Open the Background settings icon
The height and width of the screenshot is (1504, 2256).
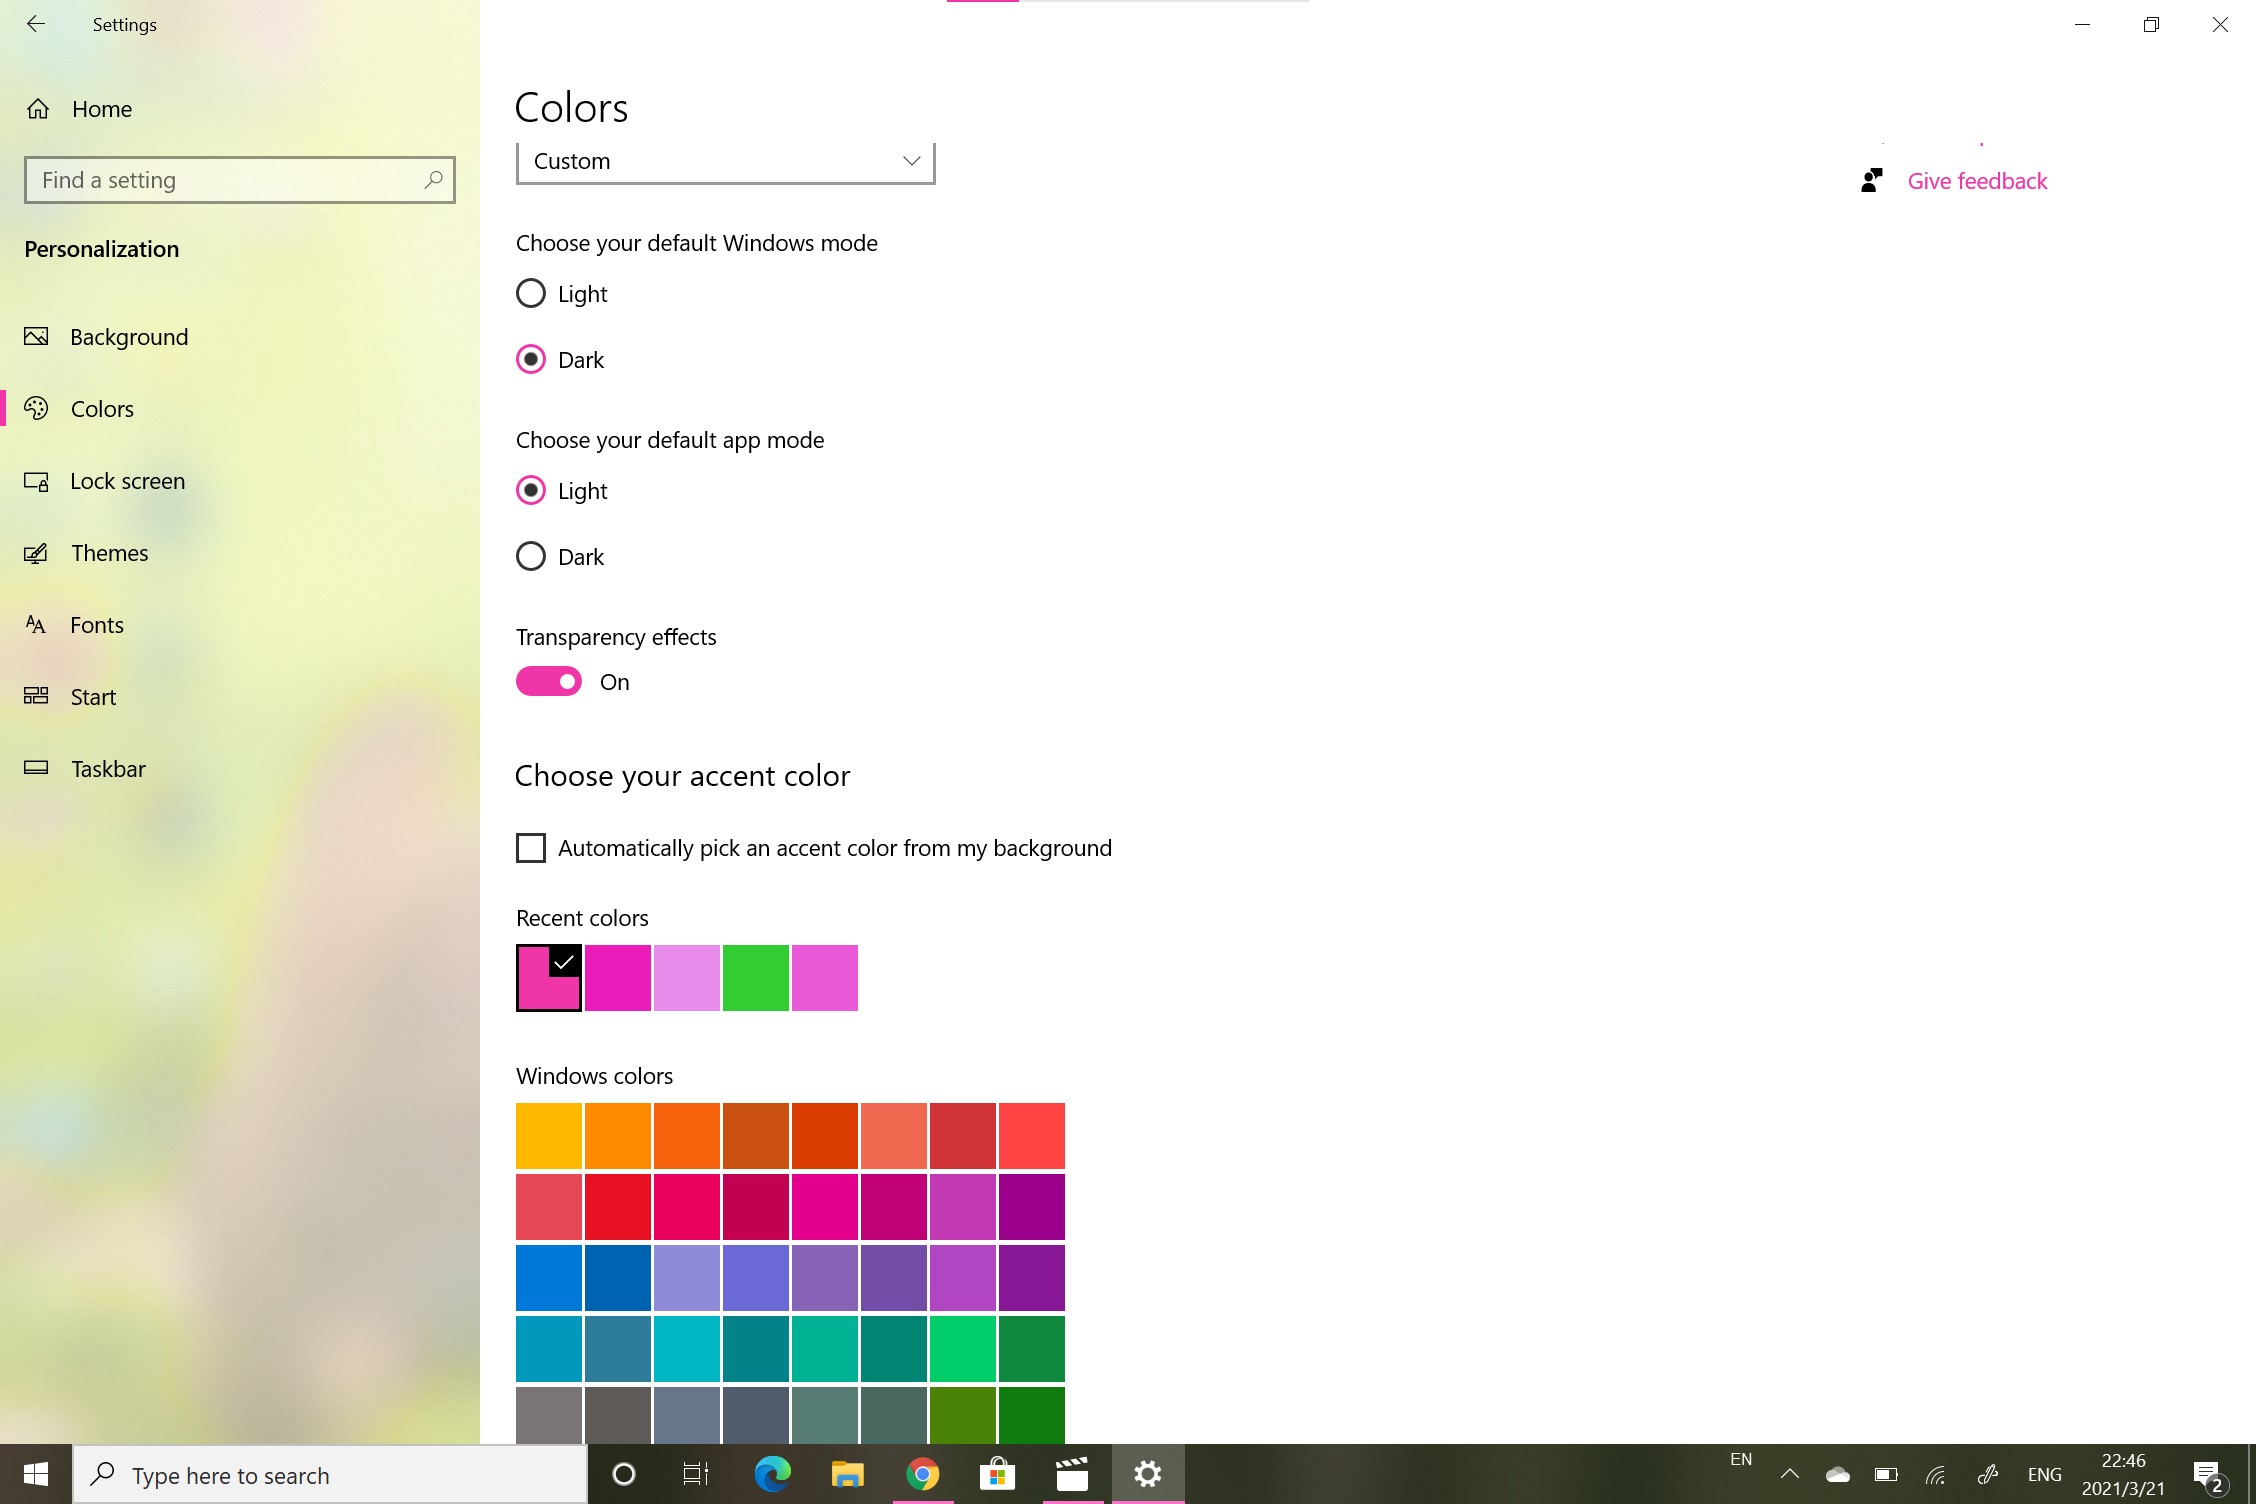click(36, 337)
